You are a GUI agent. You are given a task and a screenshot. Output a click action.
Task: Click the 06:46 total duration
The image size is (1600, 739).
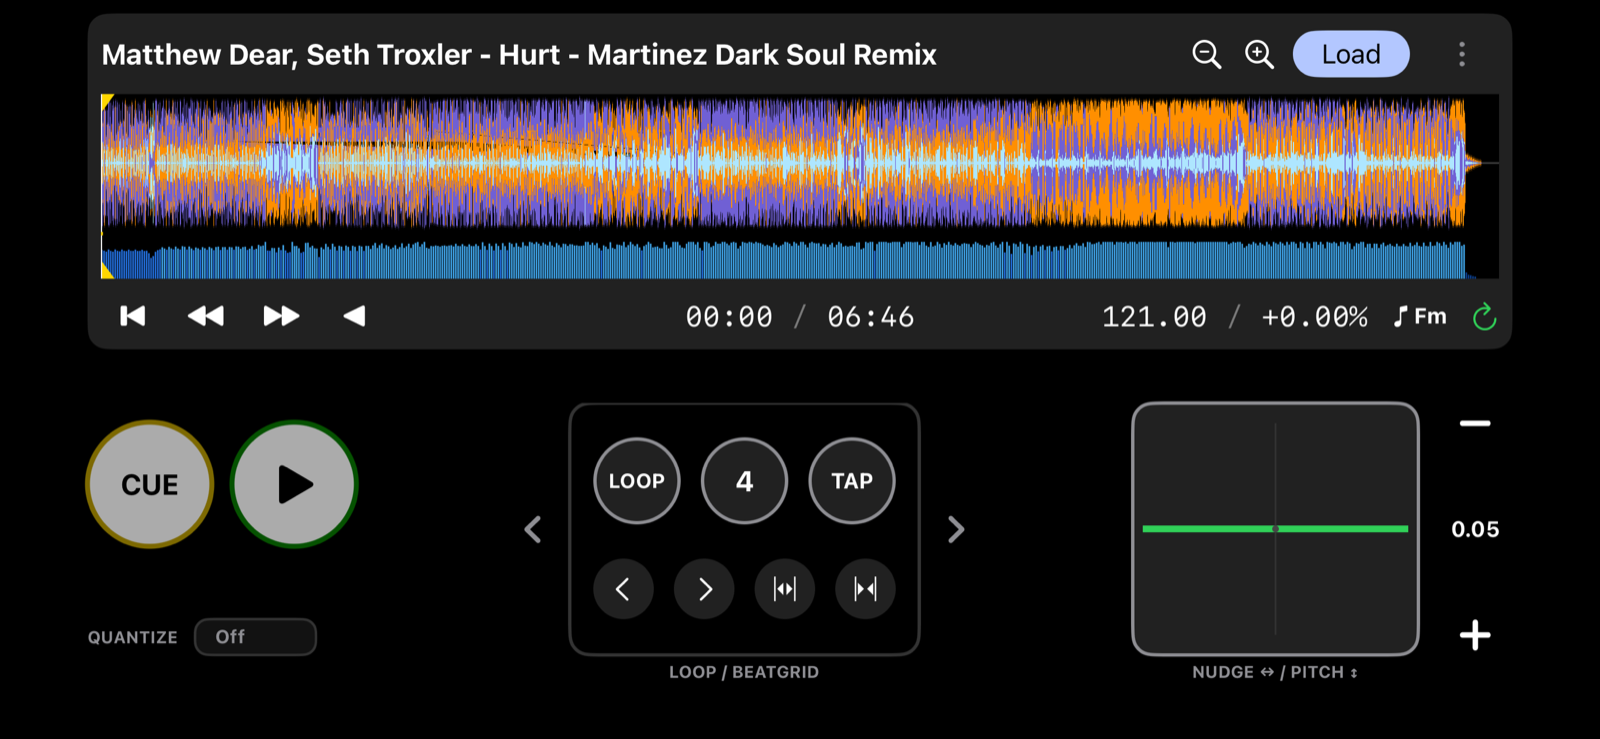point(870,317)
